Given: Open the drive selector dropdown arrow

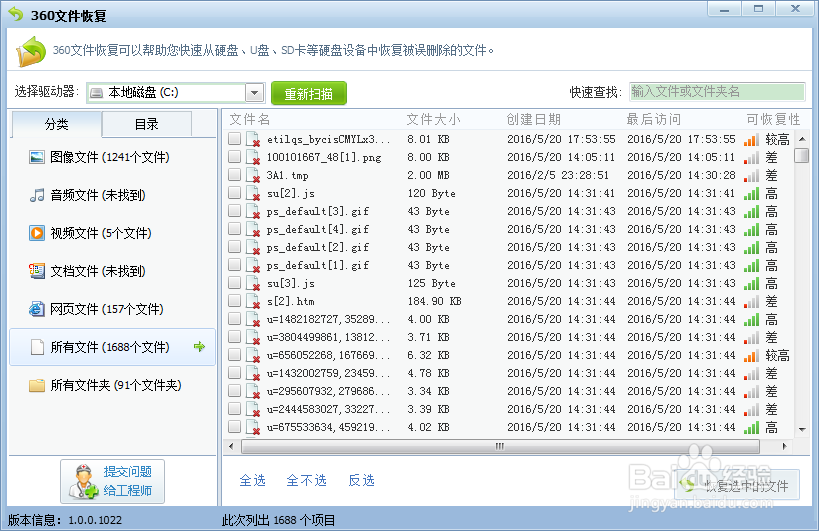Looking at the screenshot, I should click(254, 93).
